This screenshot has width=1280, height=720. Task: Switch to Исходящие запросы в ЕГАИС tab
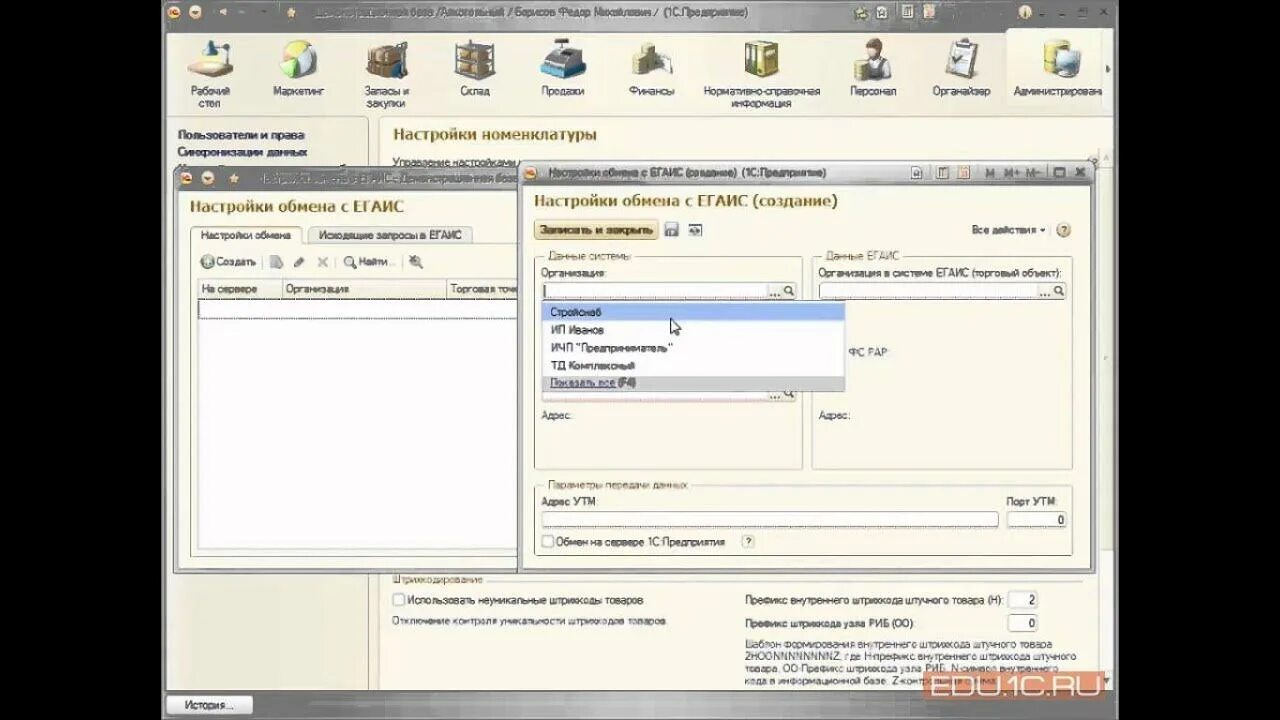(390, 235)
